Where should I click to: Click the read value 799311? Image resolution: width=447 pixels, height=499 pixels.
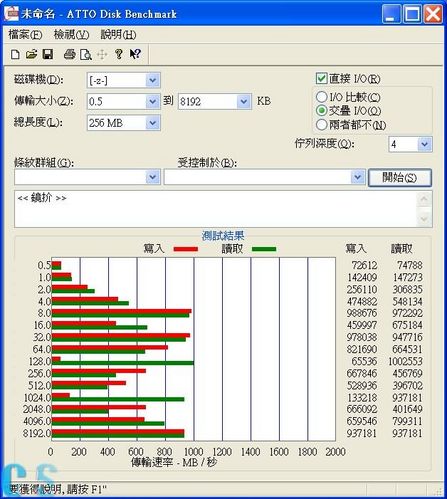pyautogui.click(x=407, y=421)
